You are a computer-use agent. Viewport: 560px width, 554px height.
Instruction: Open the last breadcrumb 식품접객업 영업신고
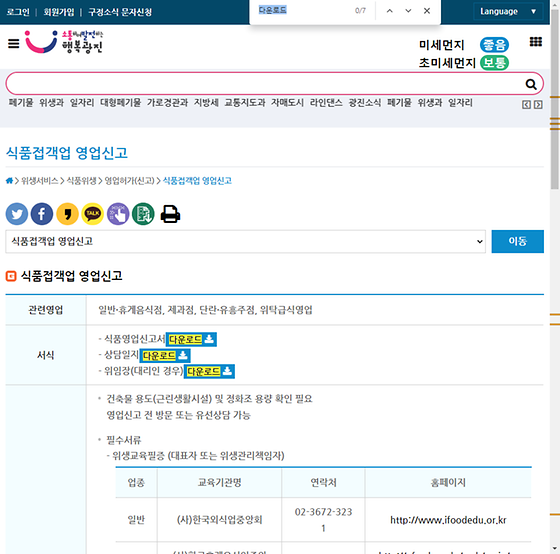(x=197, y=181)
